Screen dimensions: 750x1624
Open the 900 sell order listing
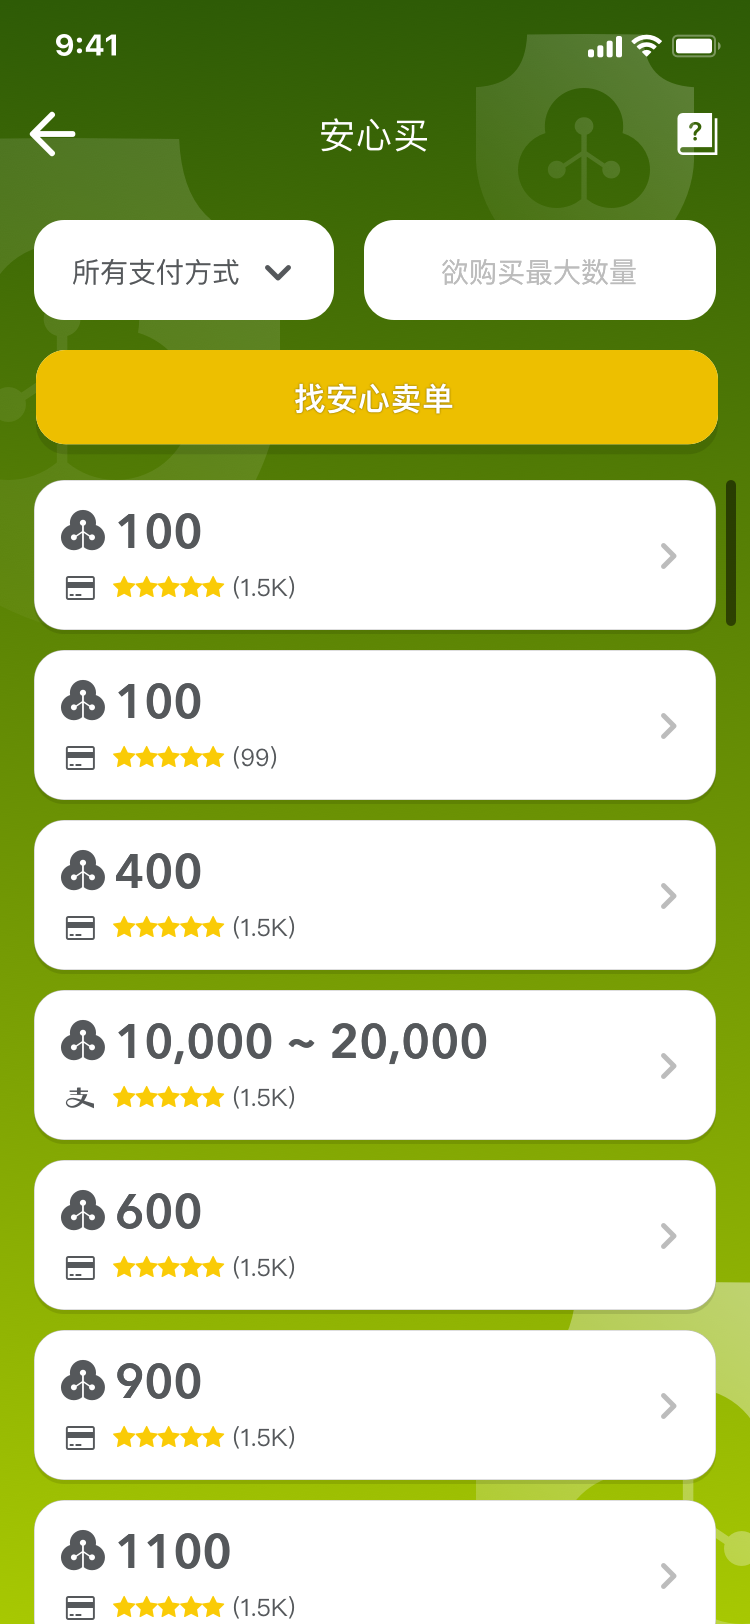[375, 1405]
